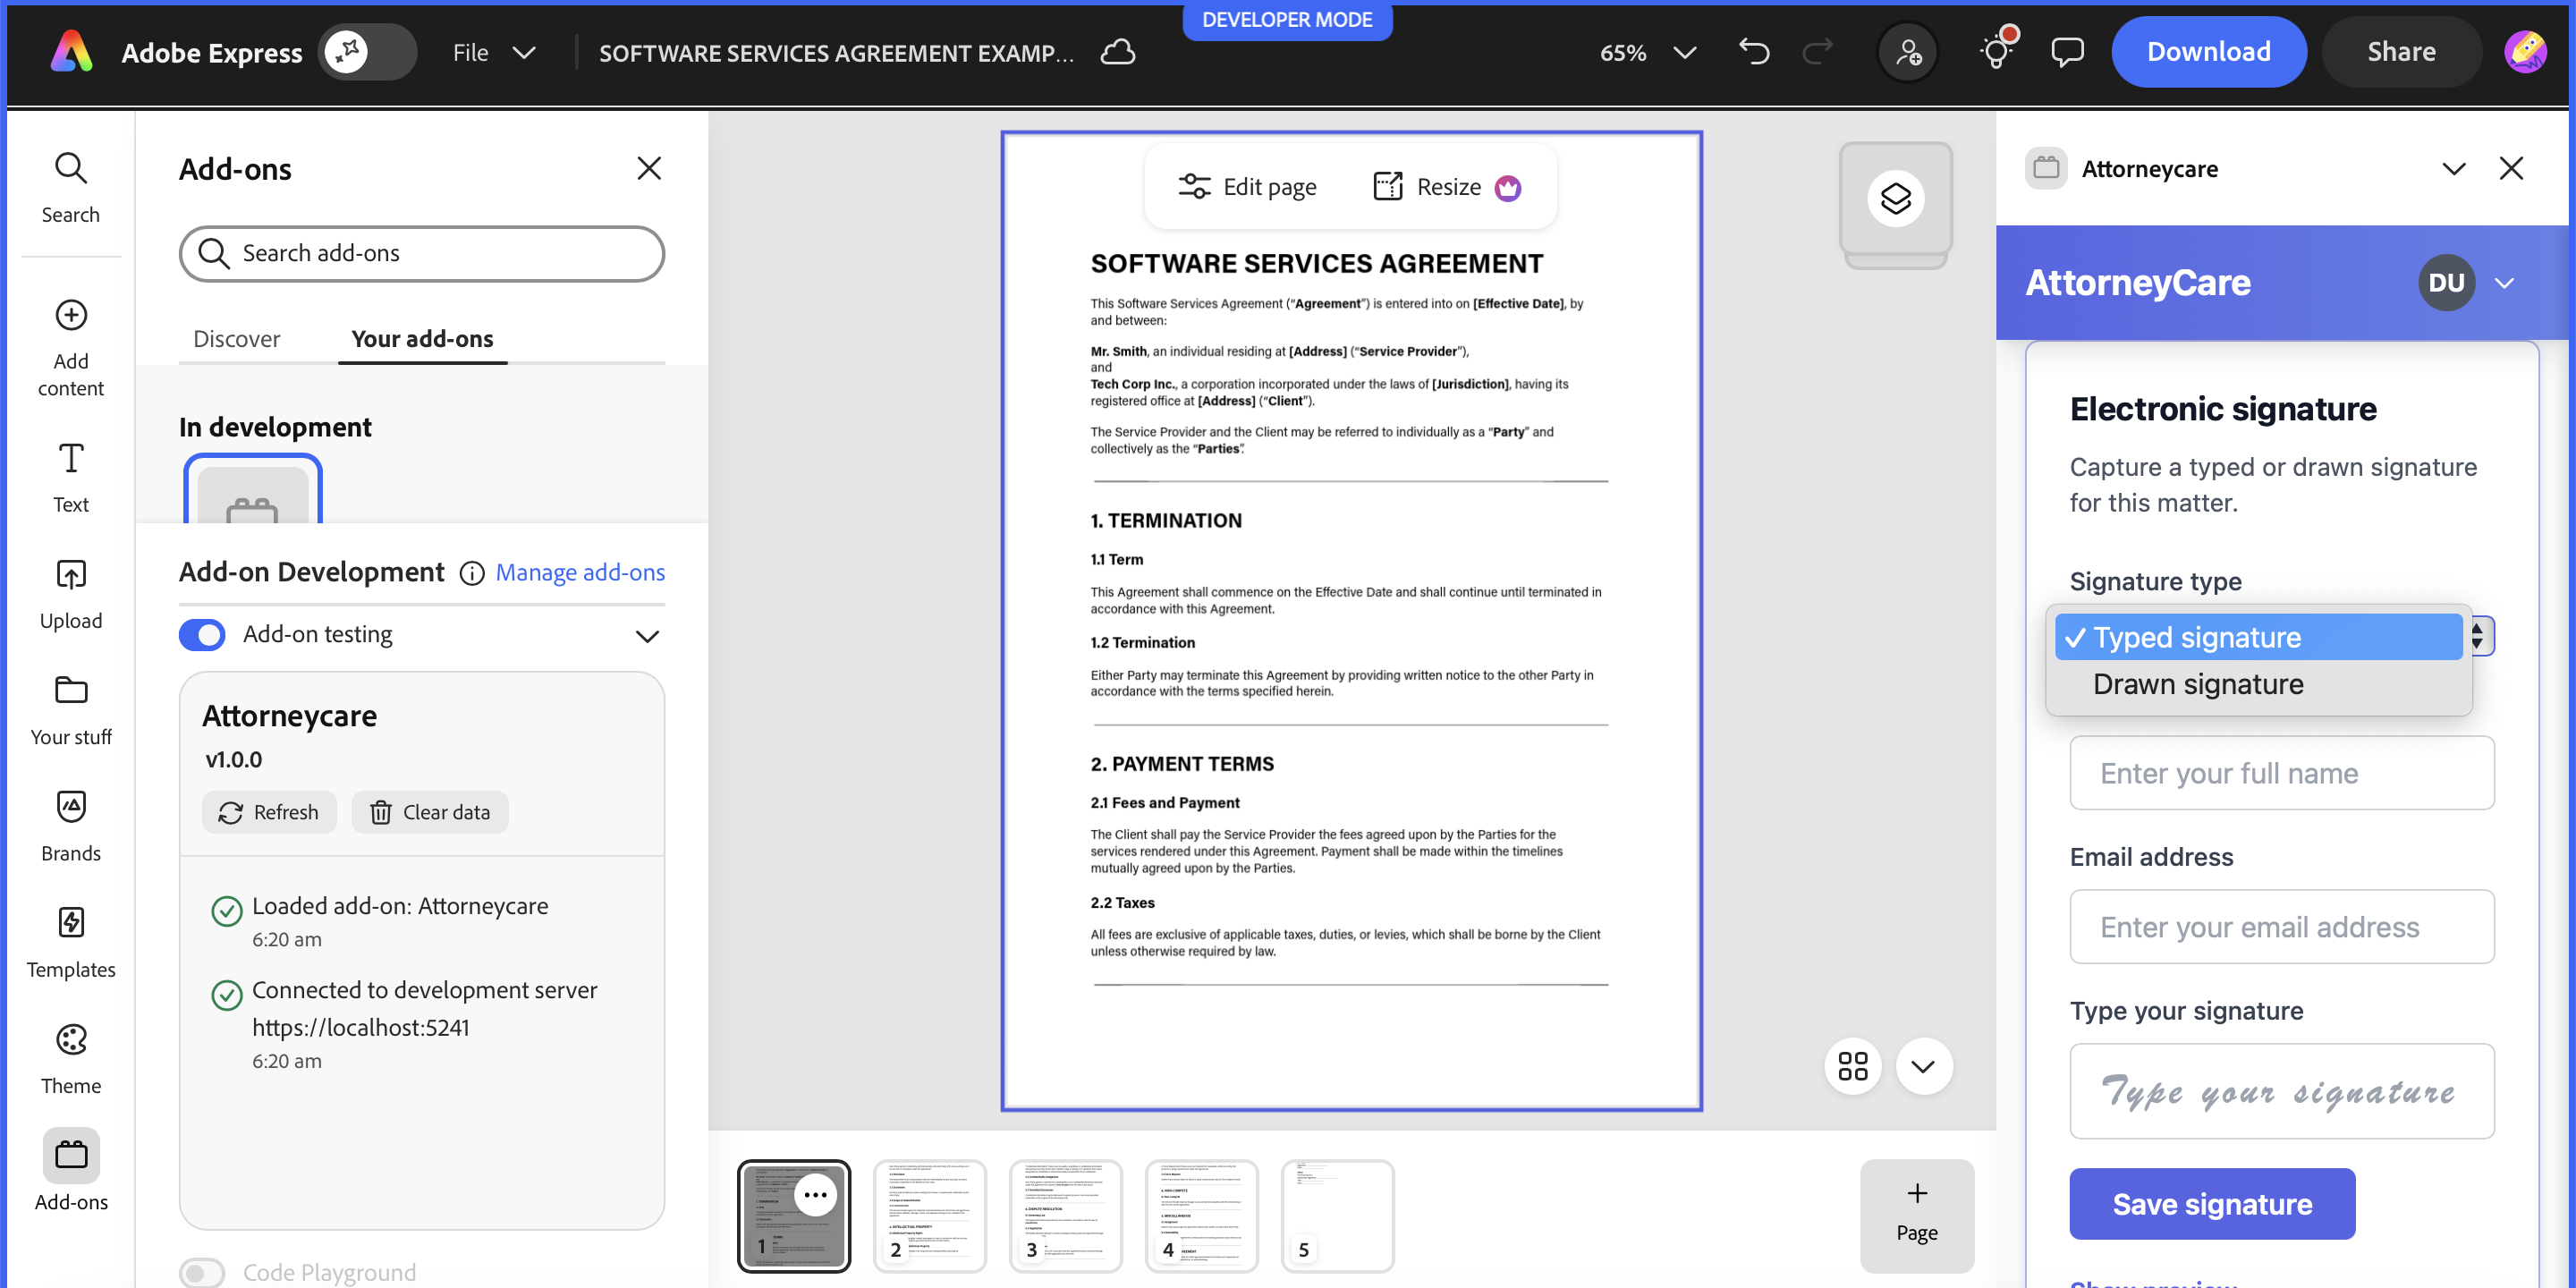Click the invite collaborator person icon
The width and height of the screenshot is (2576, 1288).
click(x=1907, y=52)
